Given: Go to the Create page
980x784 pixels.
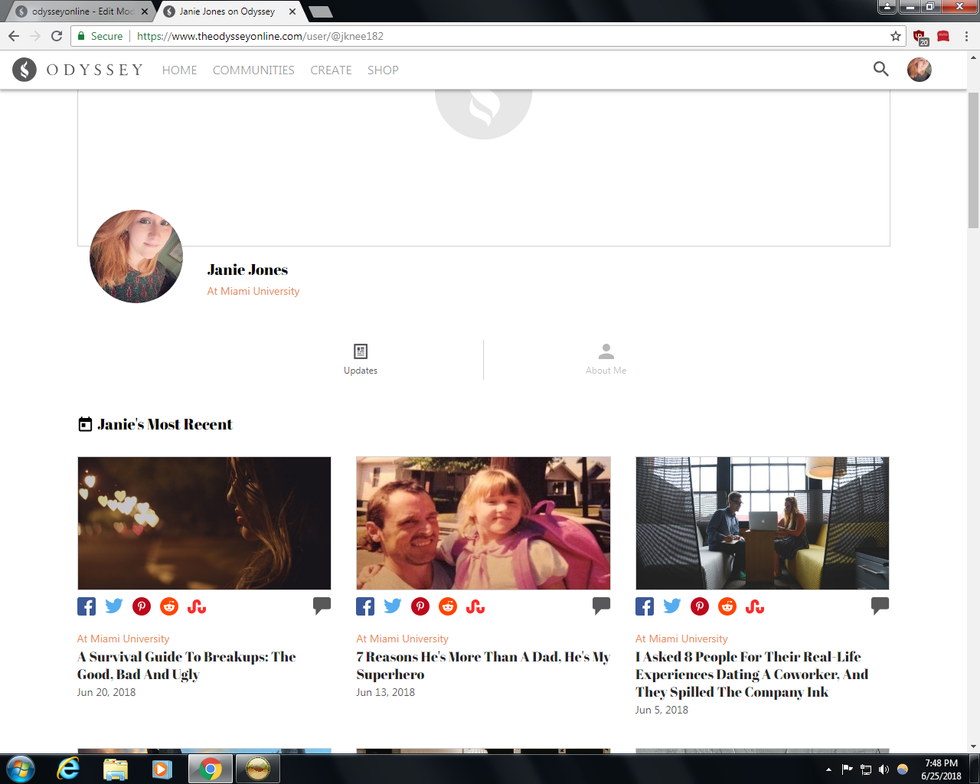Looking at the screenshot, I should pos(330,70).
